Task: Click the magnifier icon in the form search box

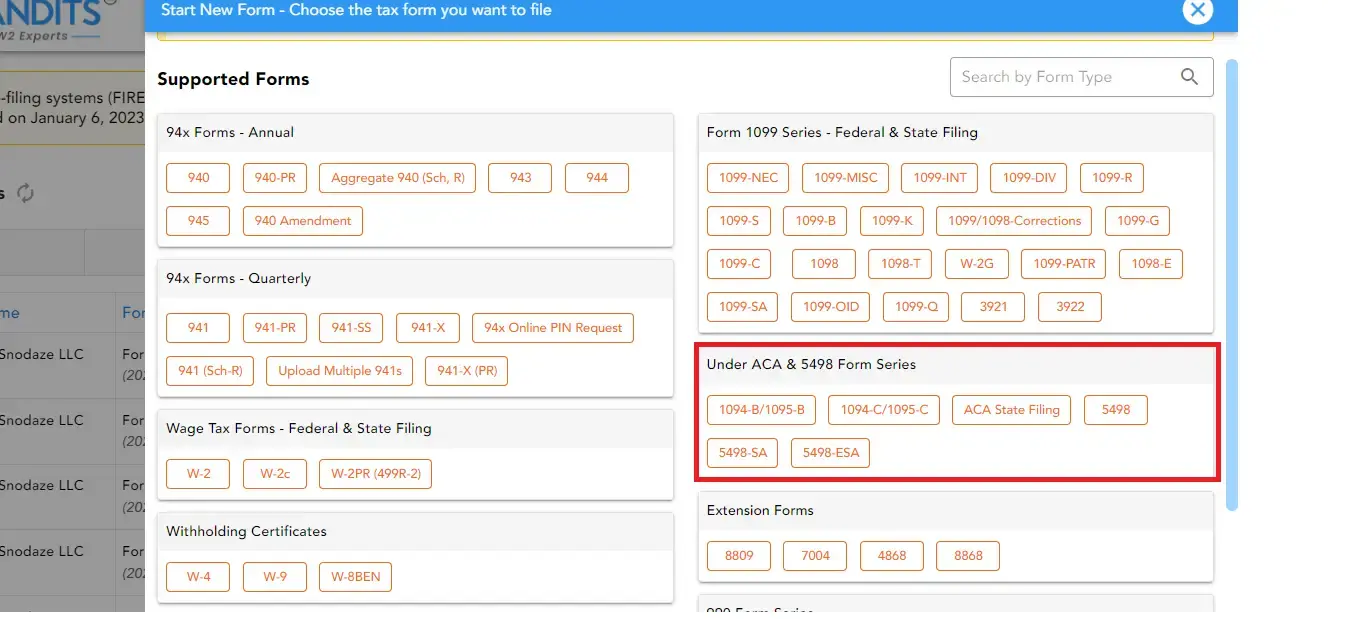Action: click(1189, 77)
